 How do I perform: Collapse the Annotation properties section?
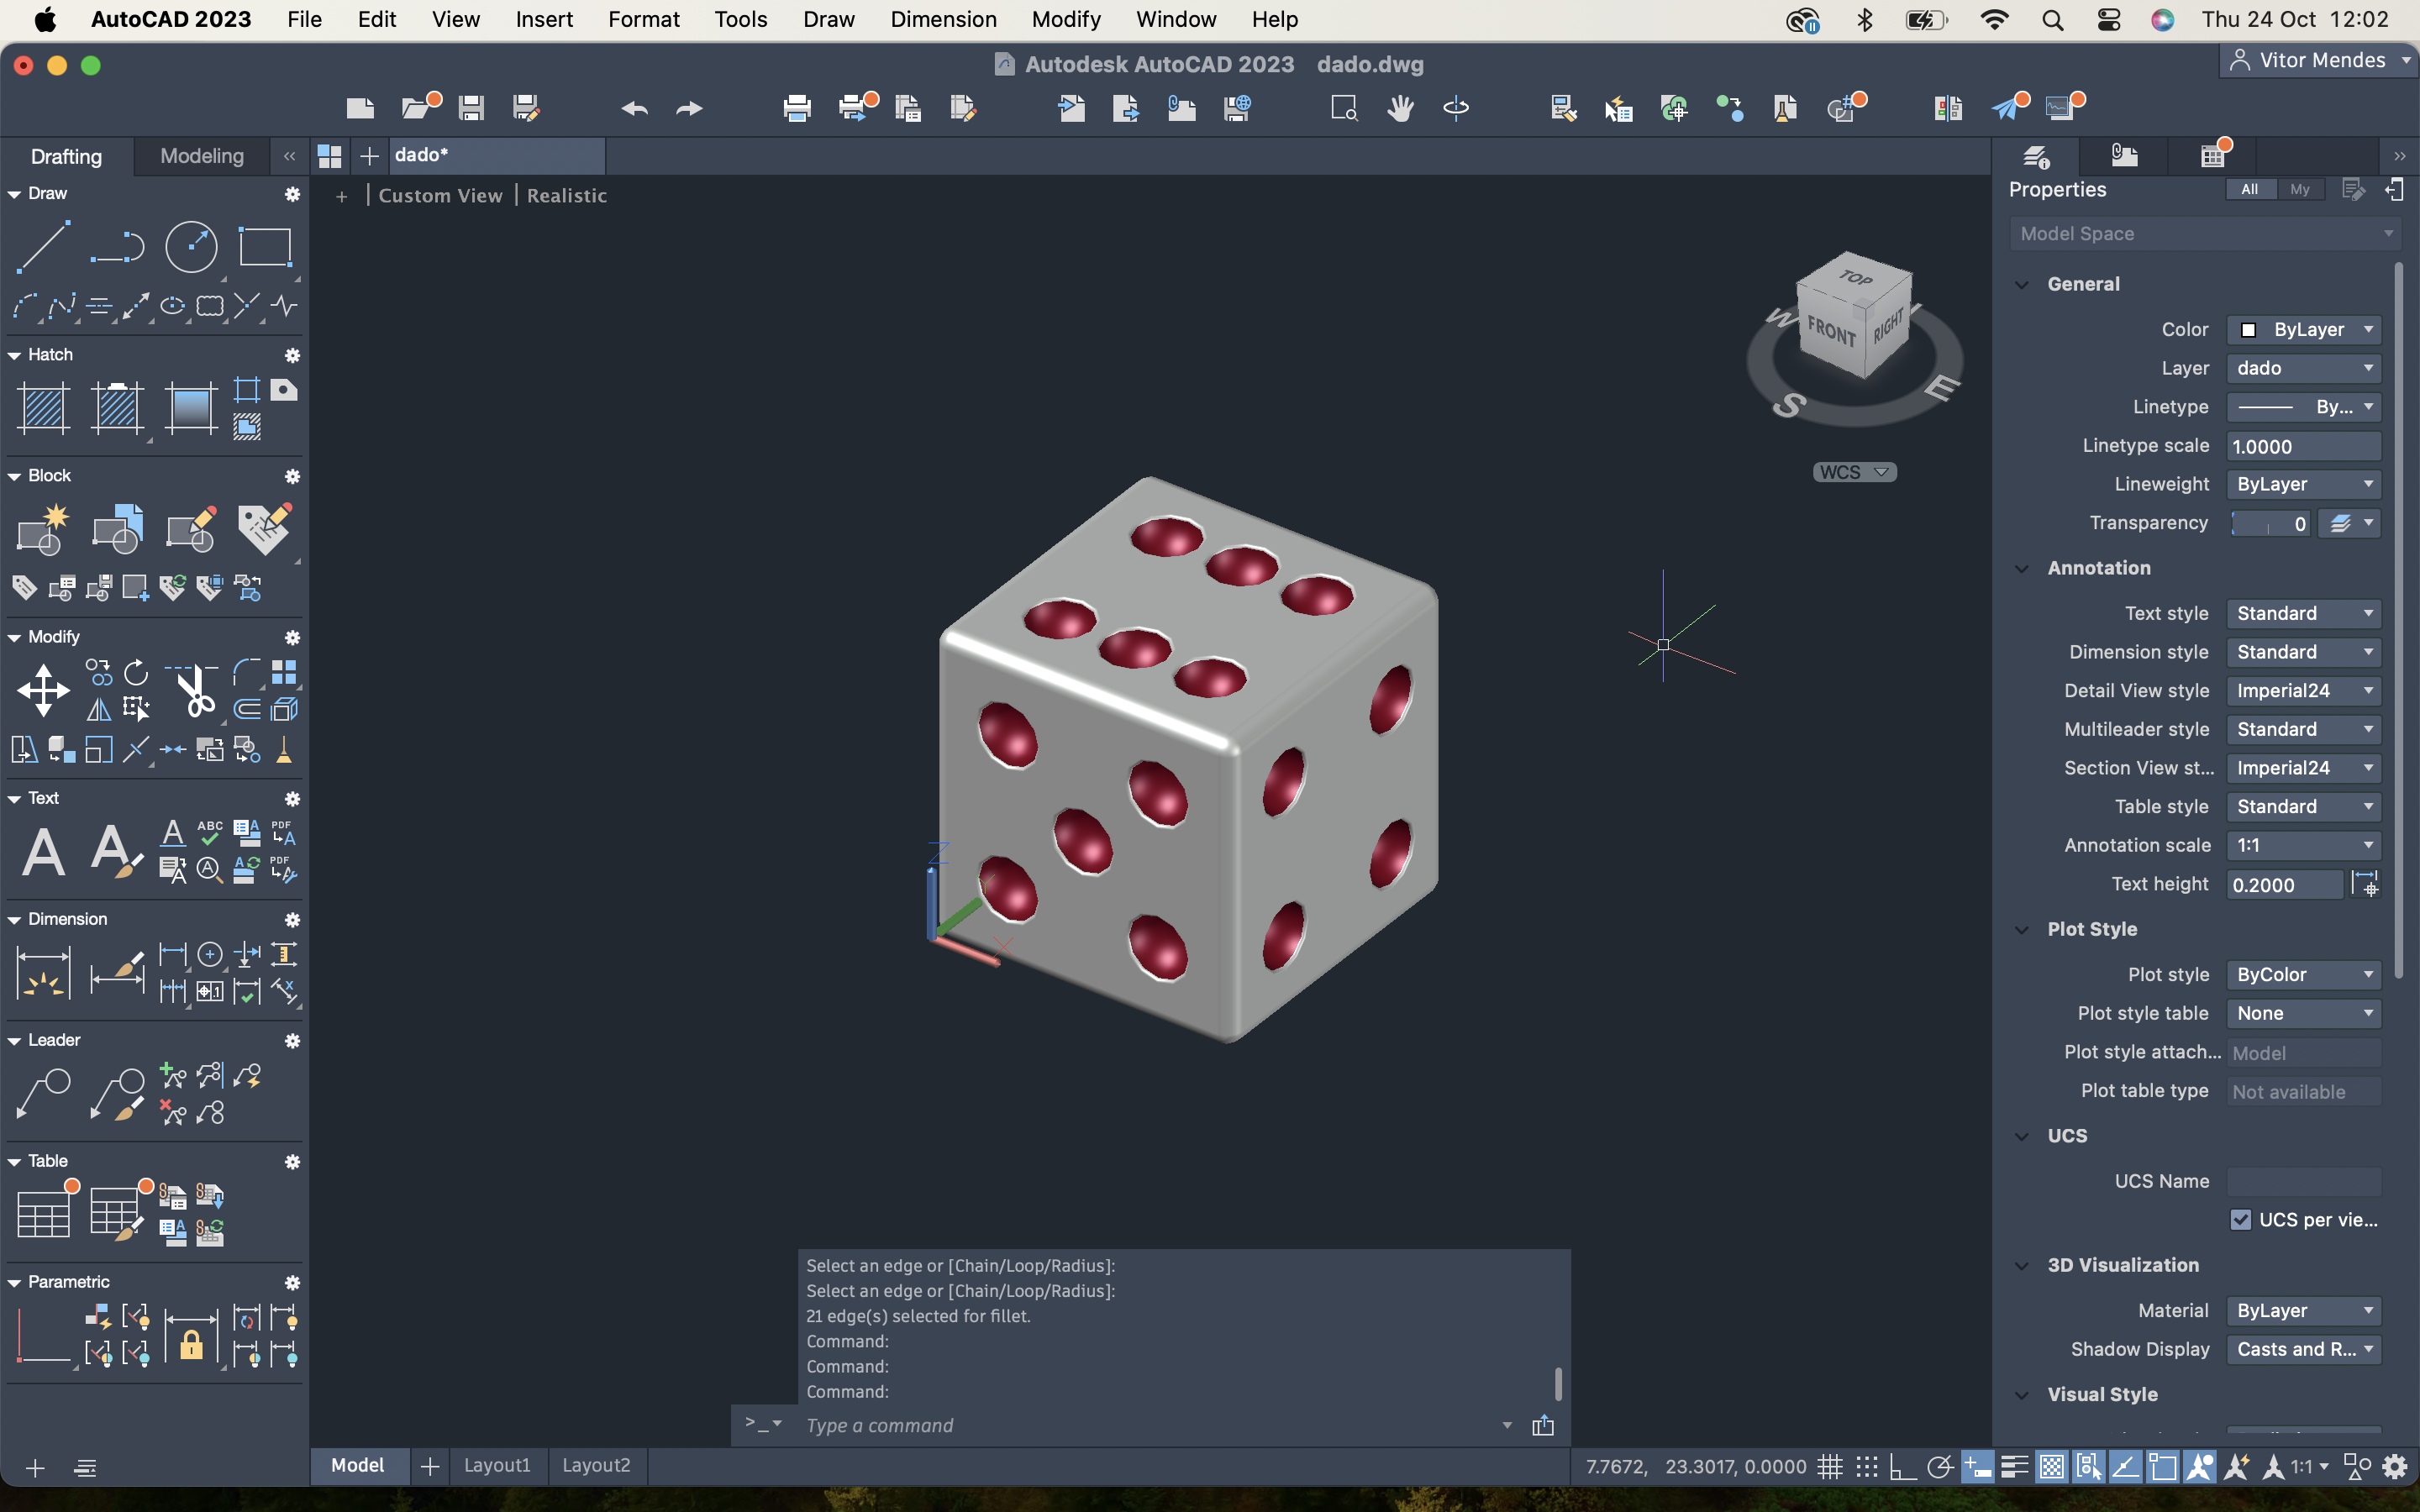2022,568
